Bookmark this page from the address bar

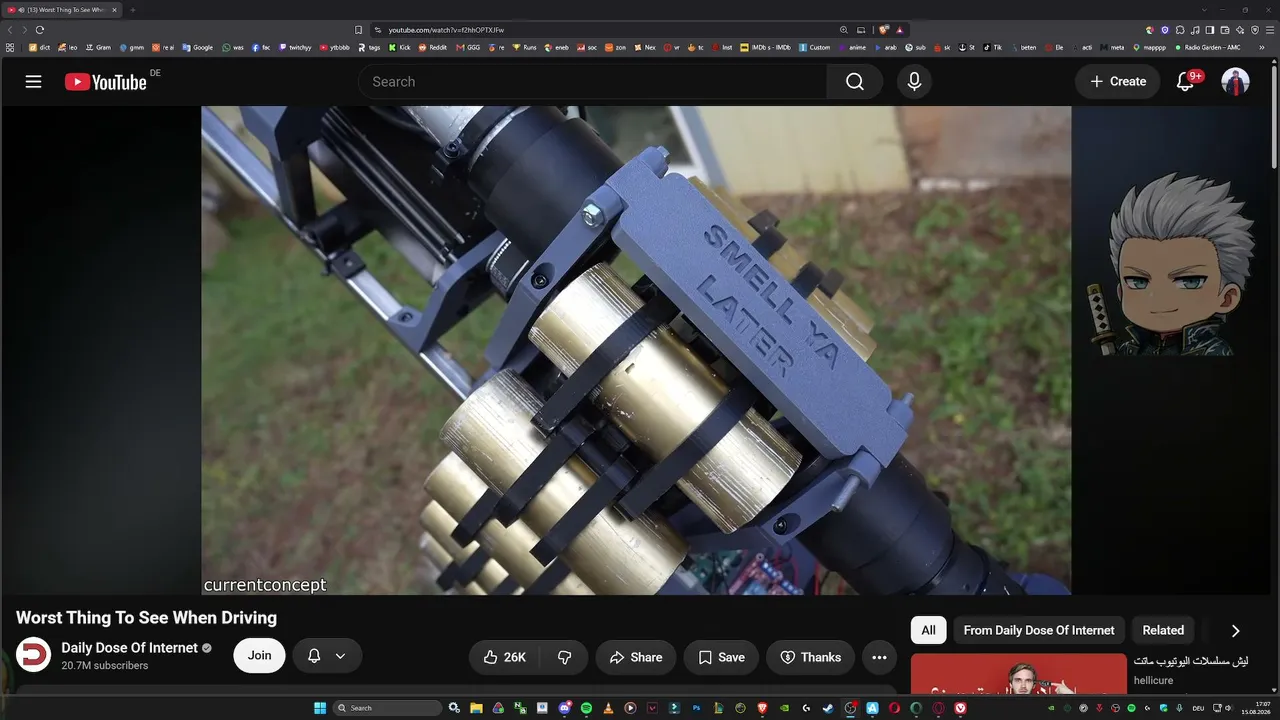[359, 30]
